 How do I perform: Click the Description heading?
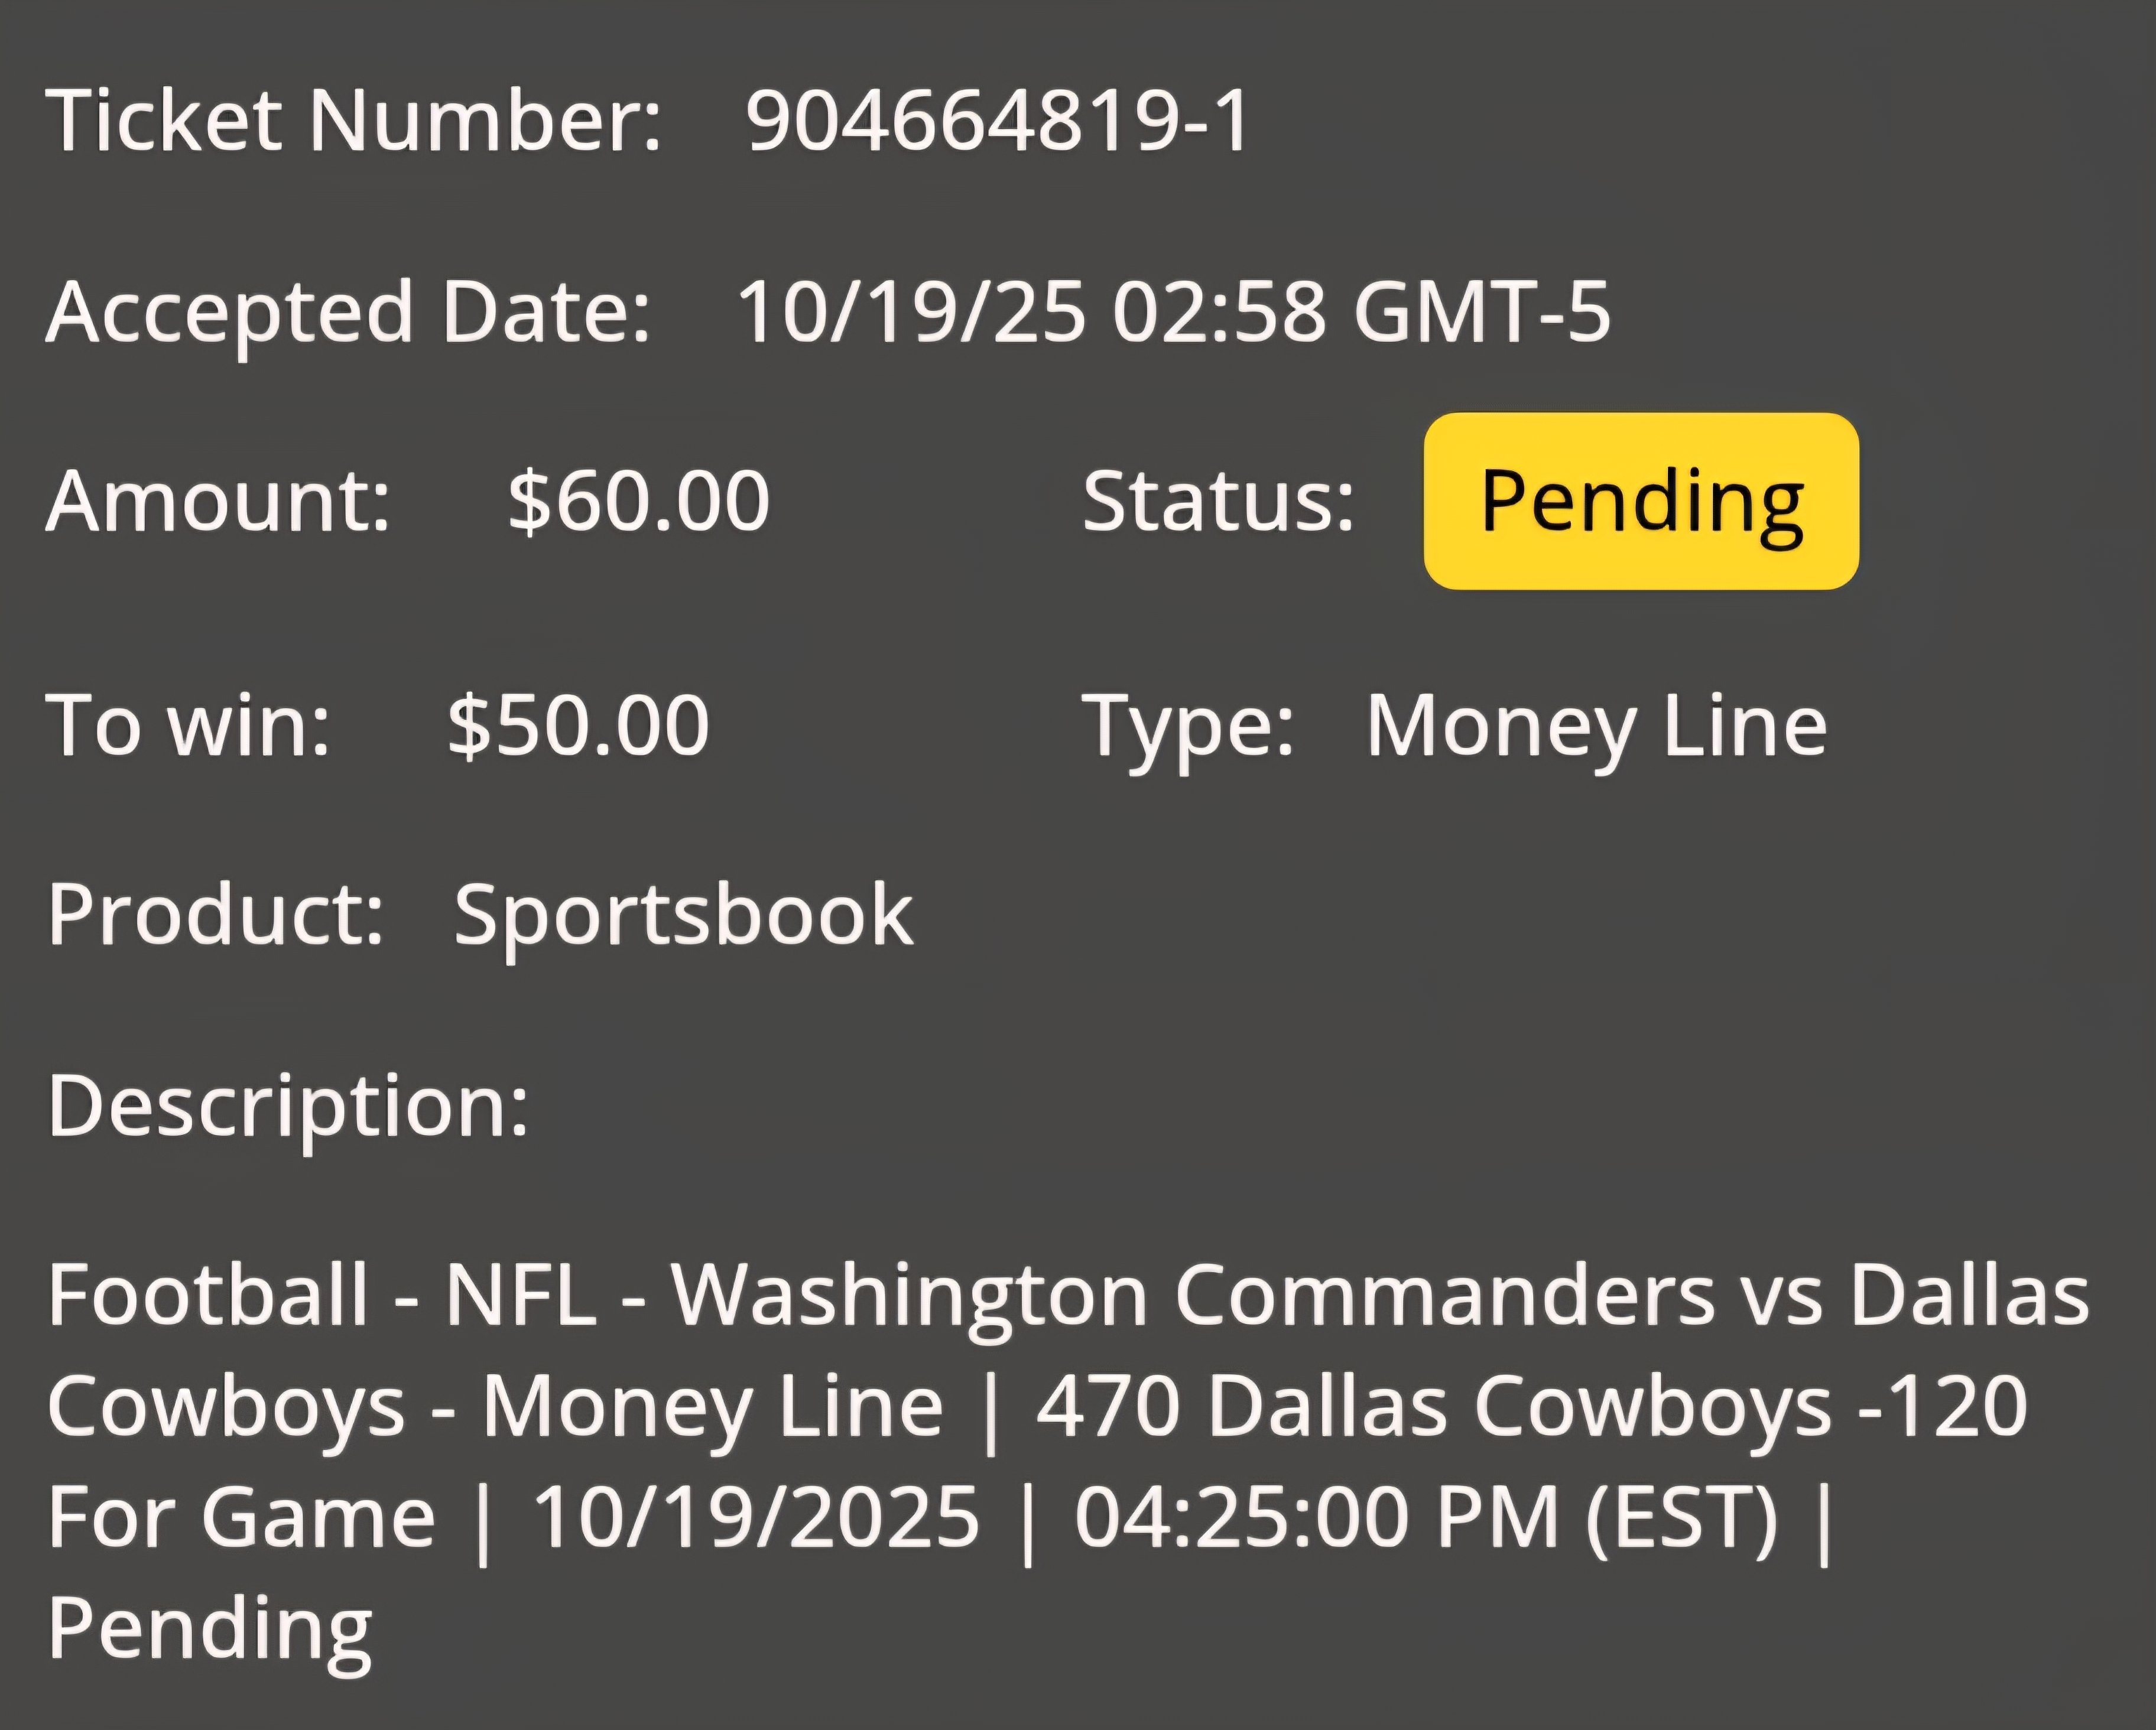point(288,1107)
